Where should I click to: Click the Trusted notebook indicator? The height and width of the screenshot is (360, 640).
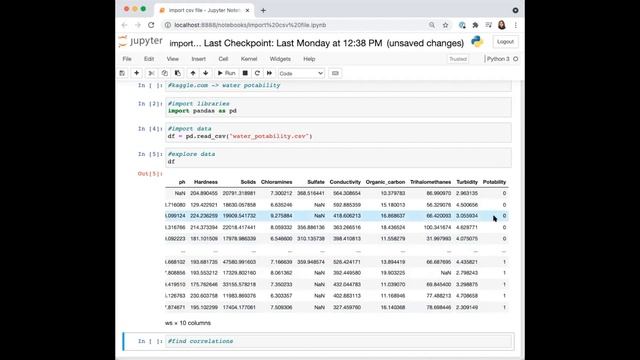(x=458, y=59)
